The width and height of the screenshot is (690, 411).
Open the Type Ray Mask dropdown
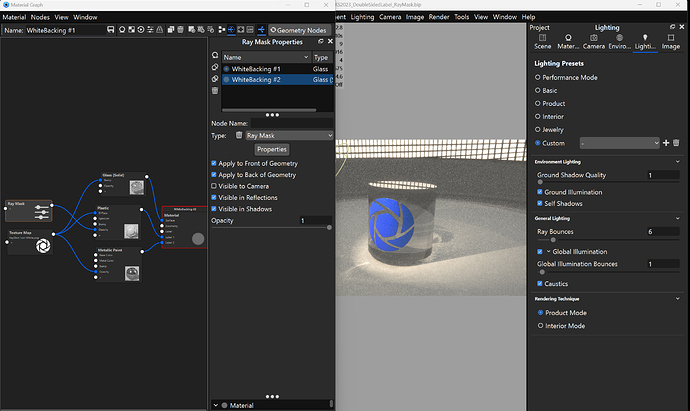[289, 136]
